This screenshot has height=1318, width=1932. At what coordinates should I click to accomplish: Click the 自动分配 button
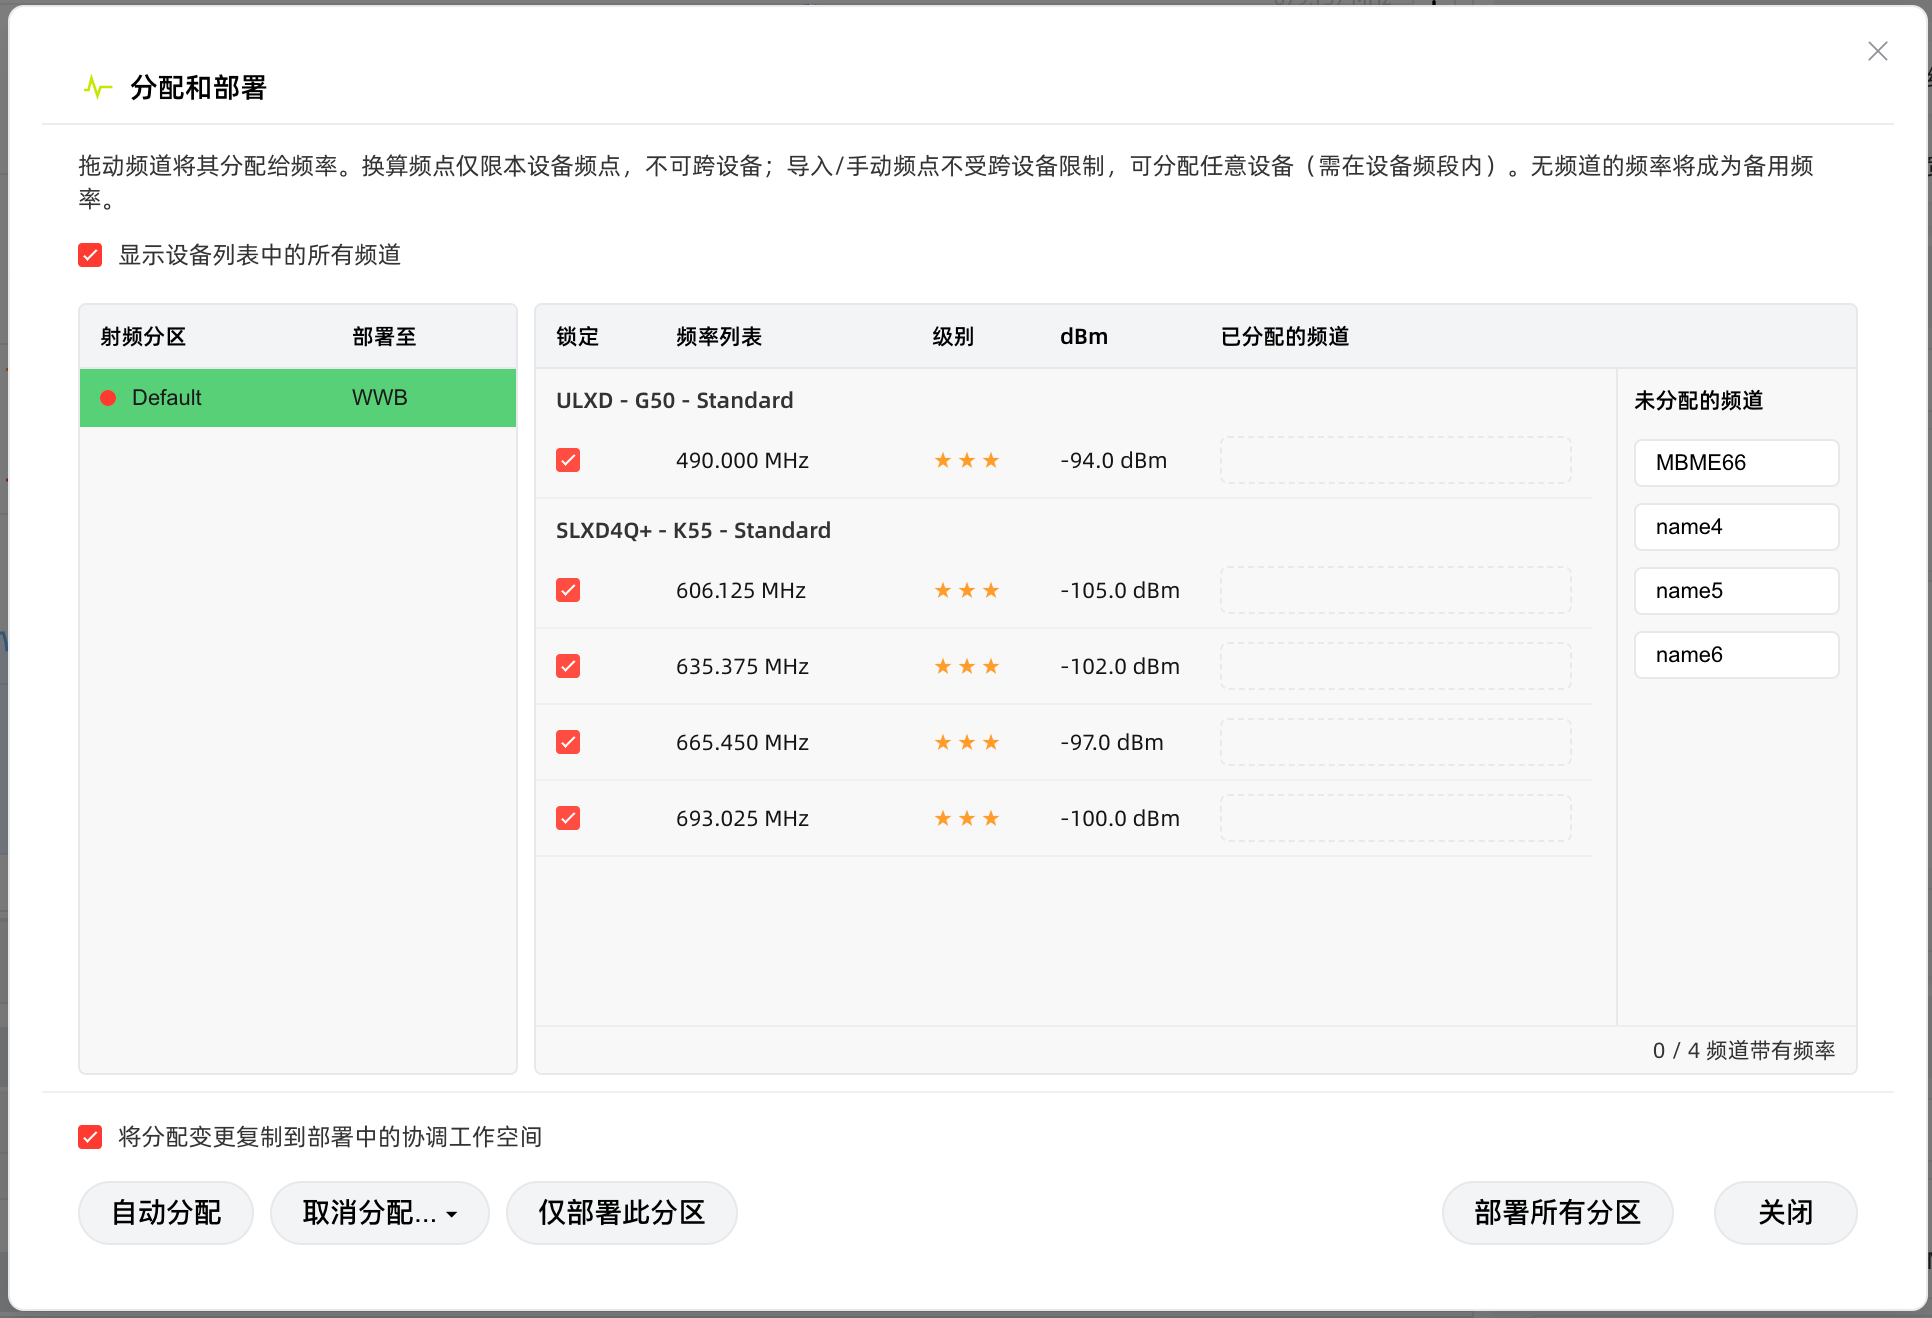(166, 1213)
